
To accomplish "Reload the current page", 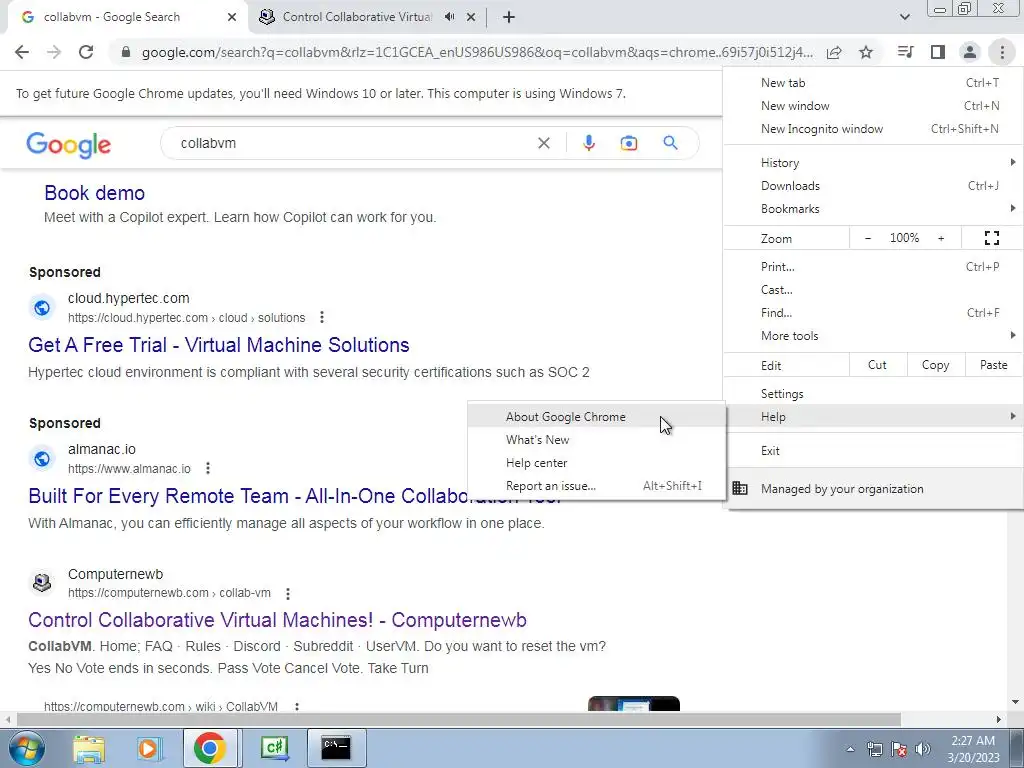I will [x=86, y=52].
